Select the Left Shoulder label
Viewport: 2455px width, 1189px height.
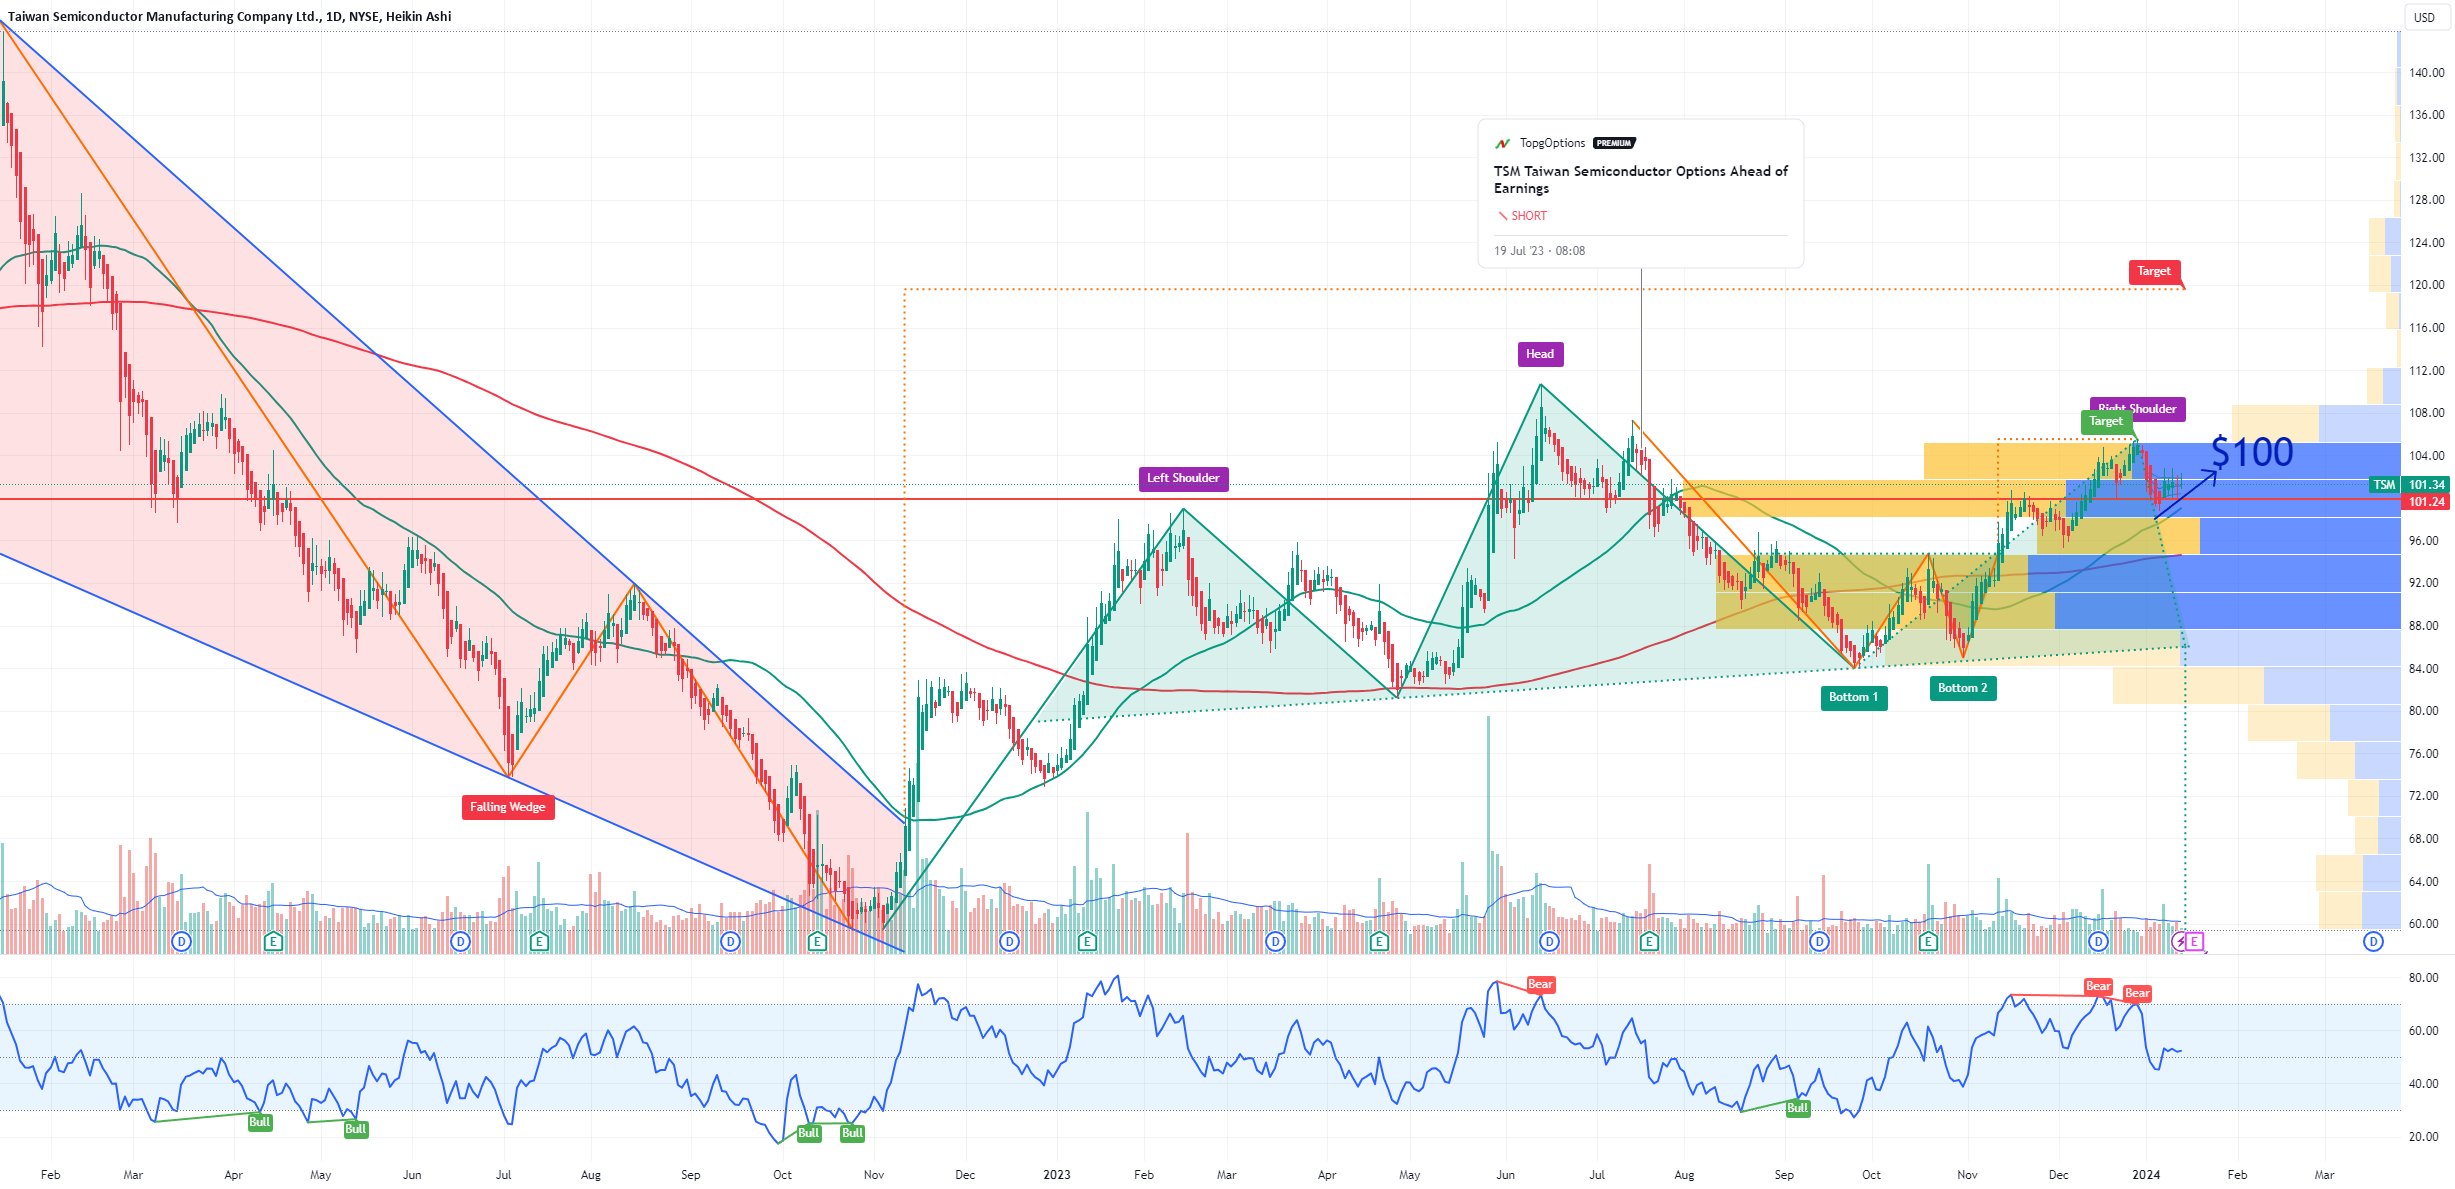[1183, 478]
